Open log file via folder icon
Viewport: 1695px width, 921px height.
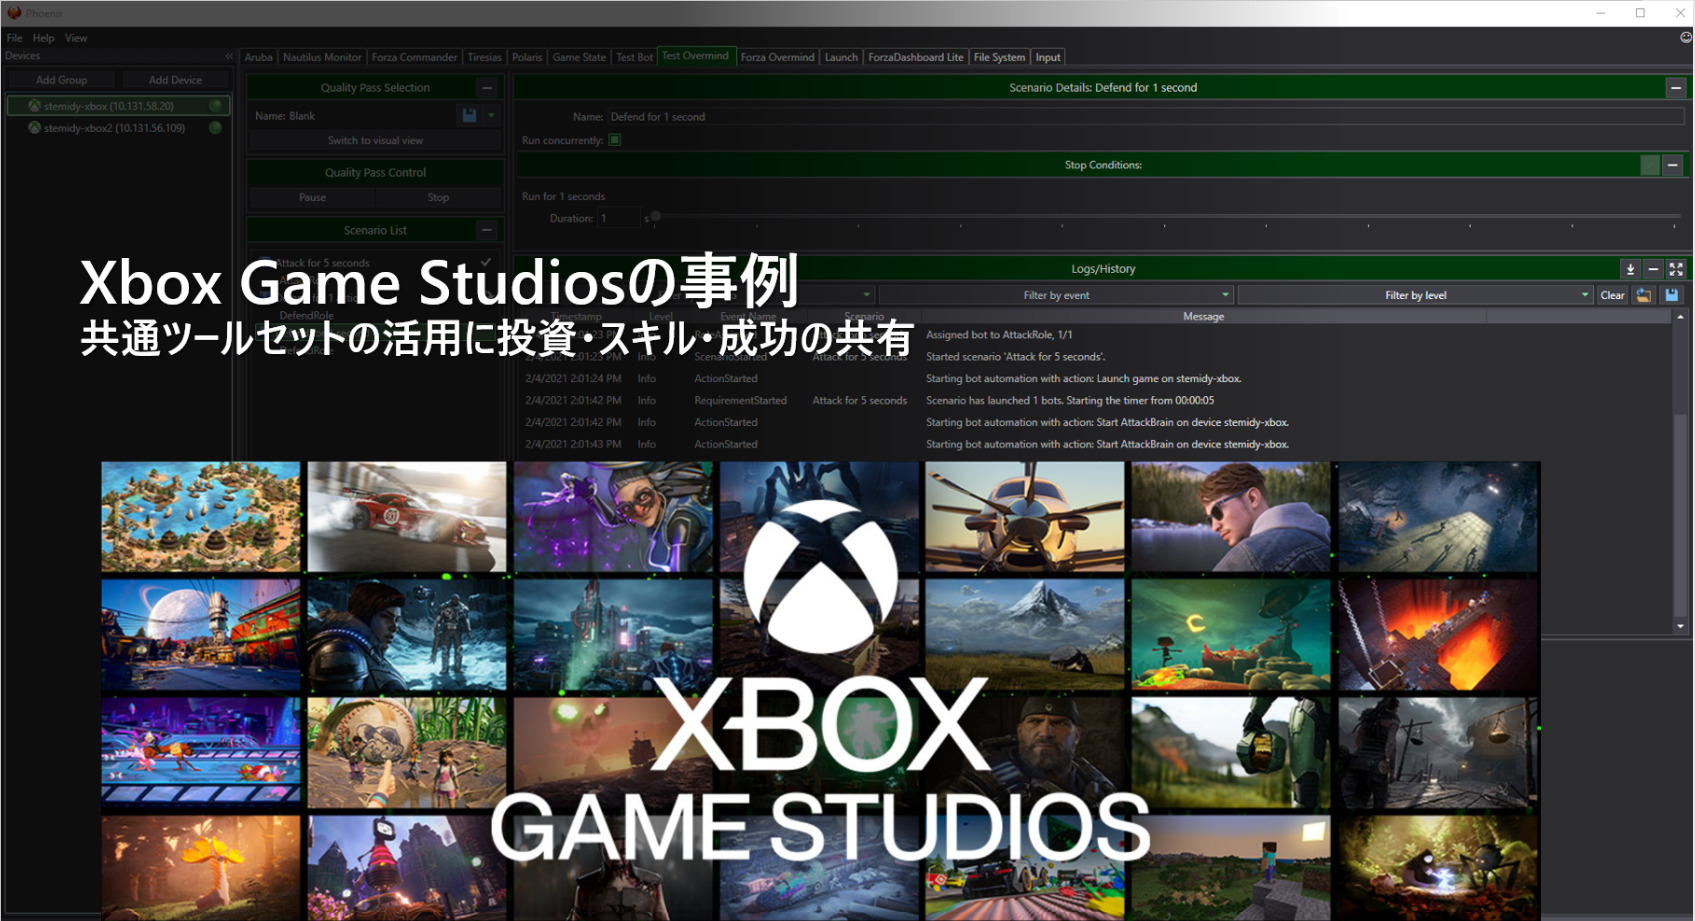[x=1644, y=295]
